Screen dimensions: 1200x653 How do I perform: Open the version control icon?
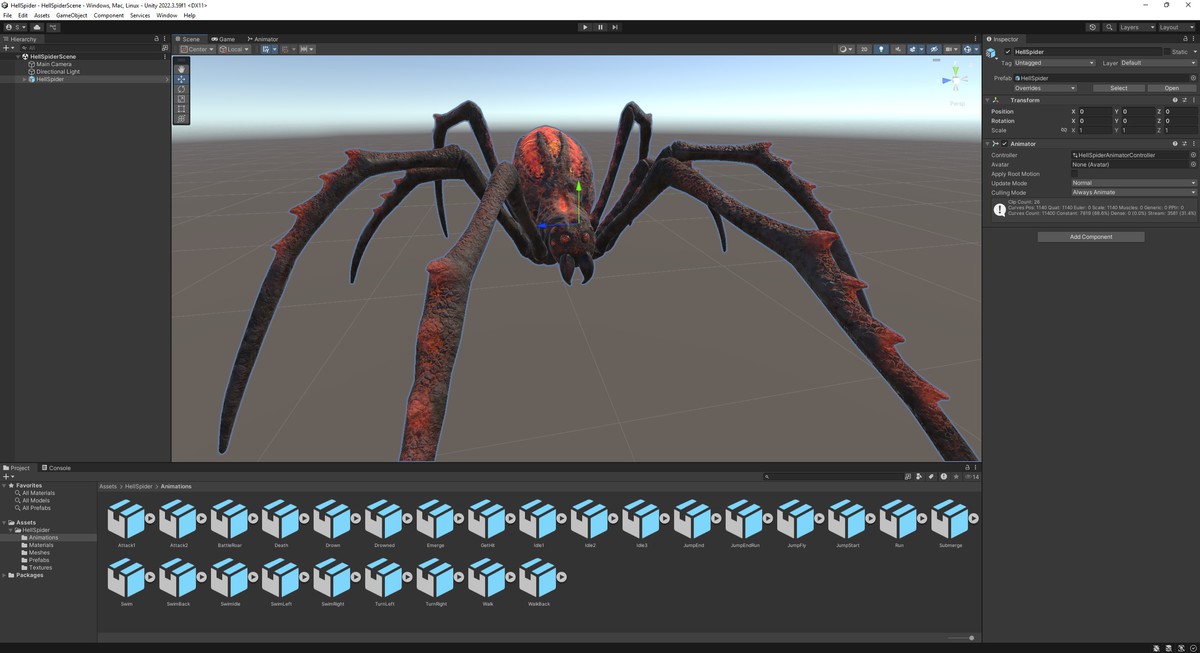(x=53, y=27)
